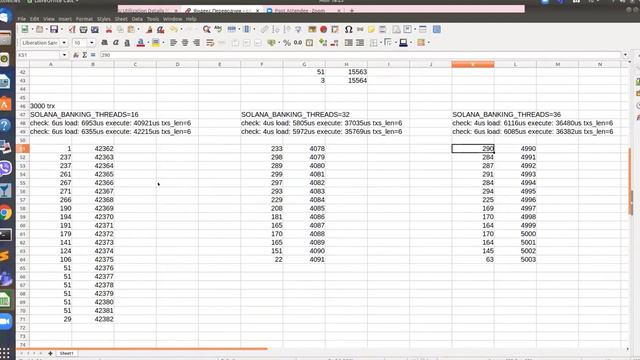The image size is (640, 360).
Task: Click the background color highlight swatch
Action: (156, 42)
